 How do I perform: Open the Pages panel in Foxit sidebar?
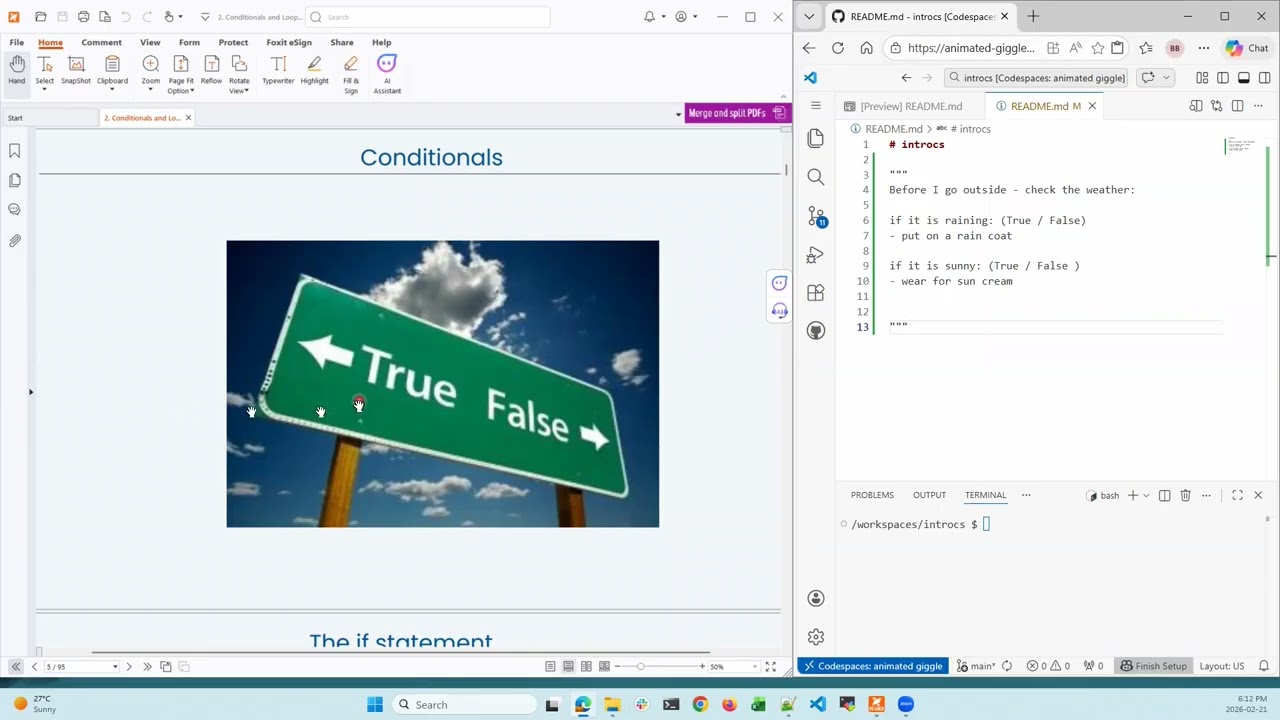15,180
